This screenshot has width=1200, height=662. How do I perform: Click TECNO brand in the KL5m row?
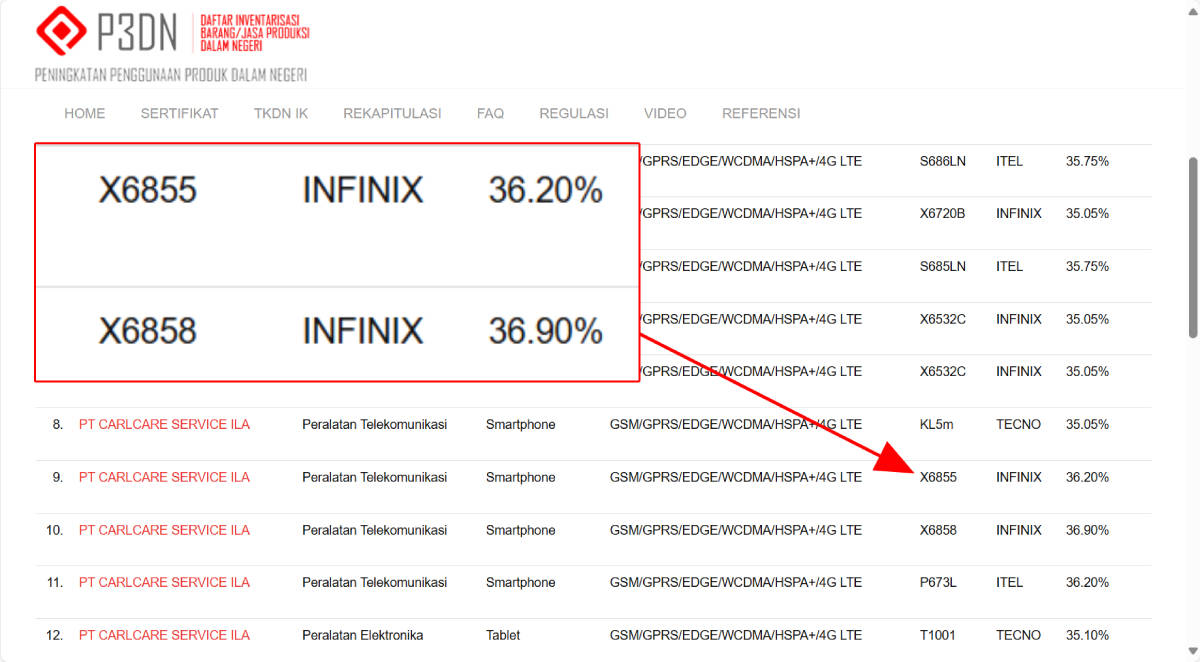pyautogui.click(x=1018, y=424)
